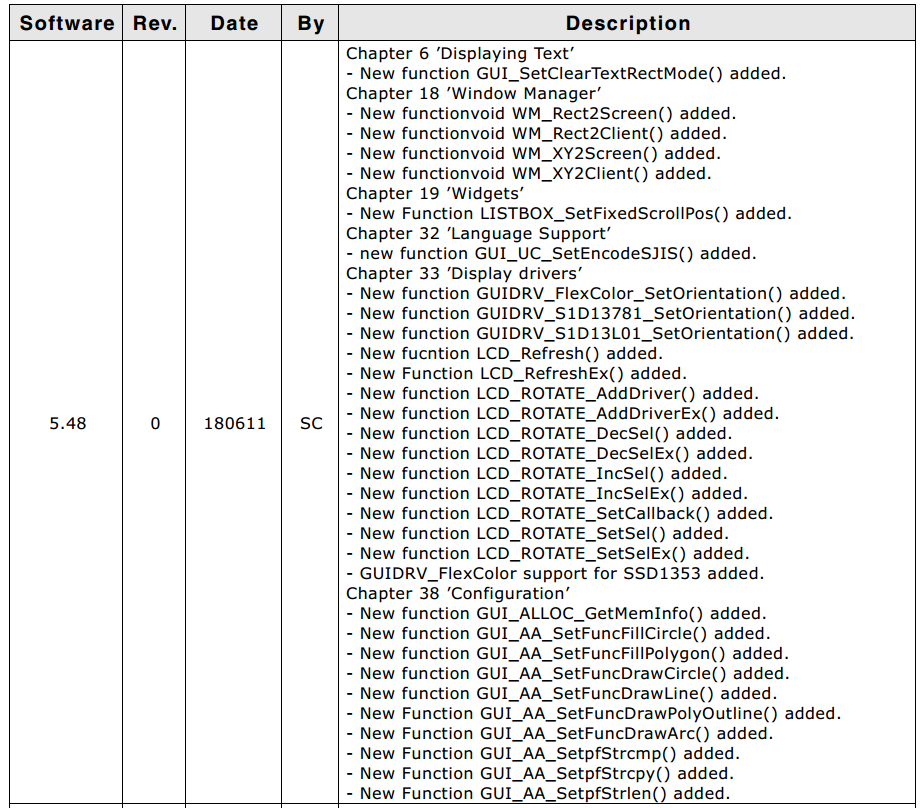The width and height of the screenshot is (920, 808).
Task: Select software version 5.48 cell
Action: coord(67,423)
